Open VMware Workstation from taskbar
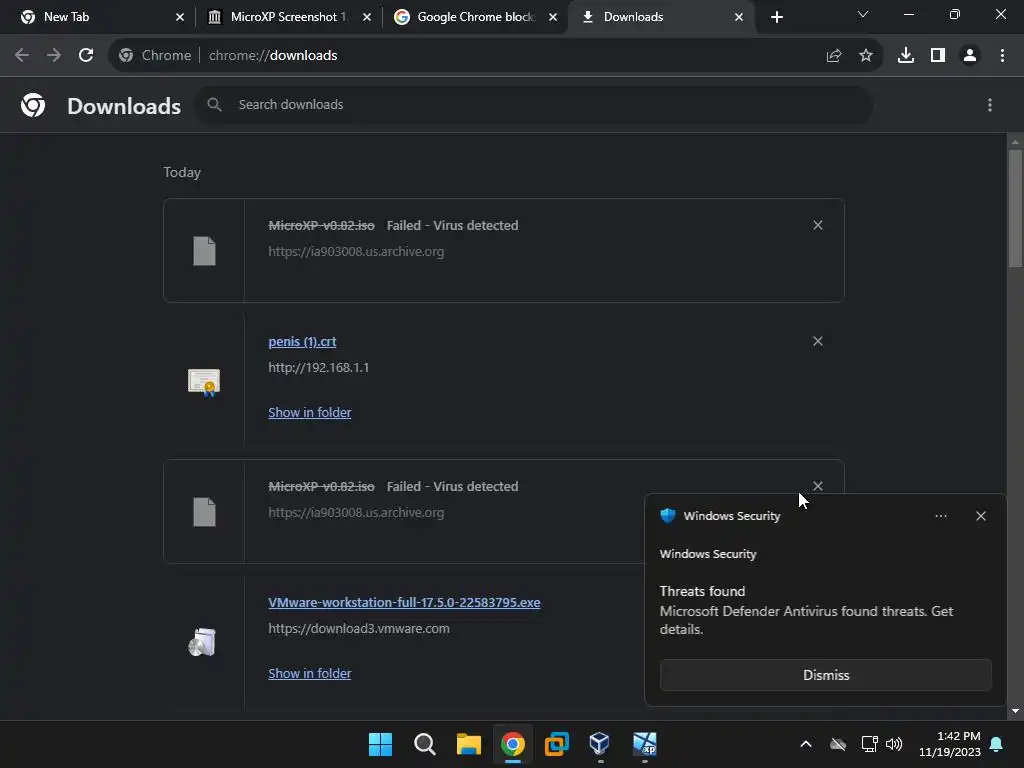 tap(556, 744)
